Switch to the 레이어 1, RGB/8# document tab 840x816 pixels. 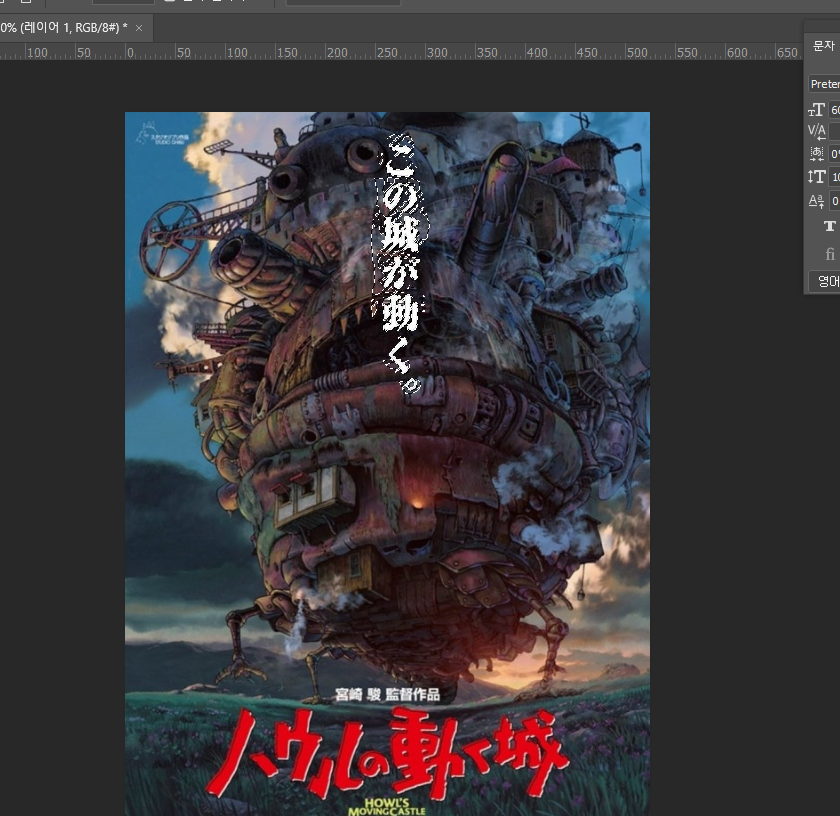[64, 28]
